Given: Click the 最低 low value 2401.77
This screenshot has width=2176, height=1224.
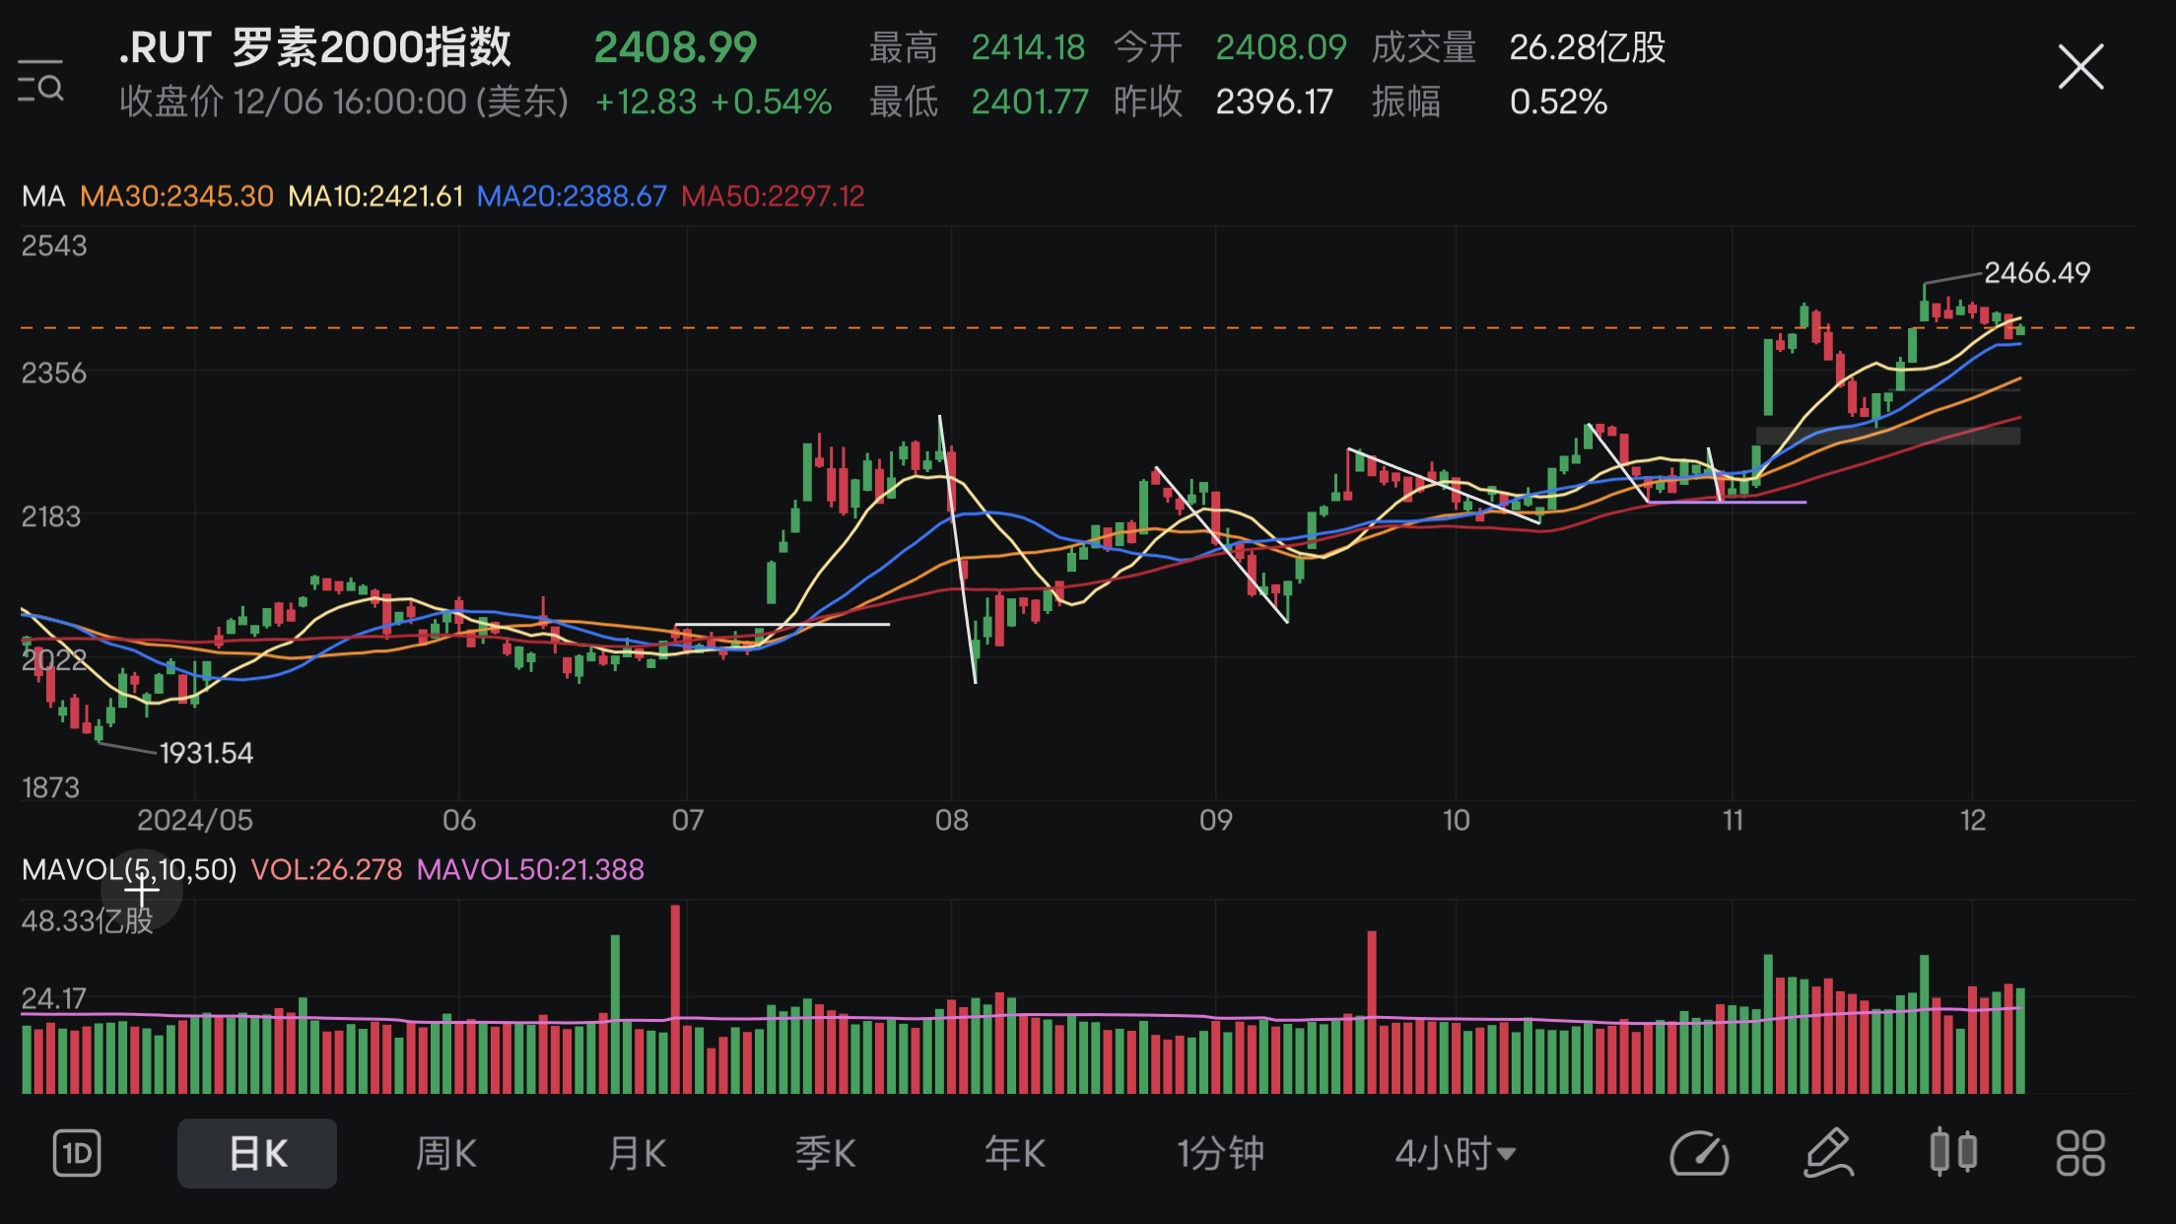Looking at the screenshot, I should click(x=1030, y=101).
